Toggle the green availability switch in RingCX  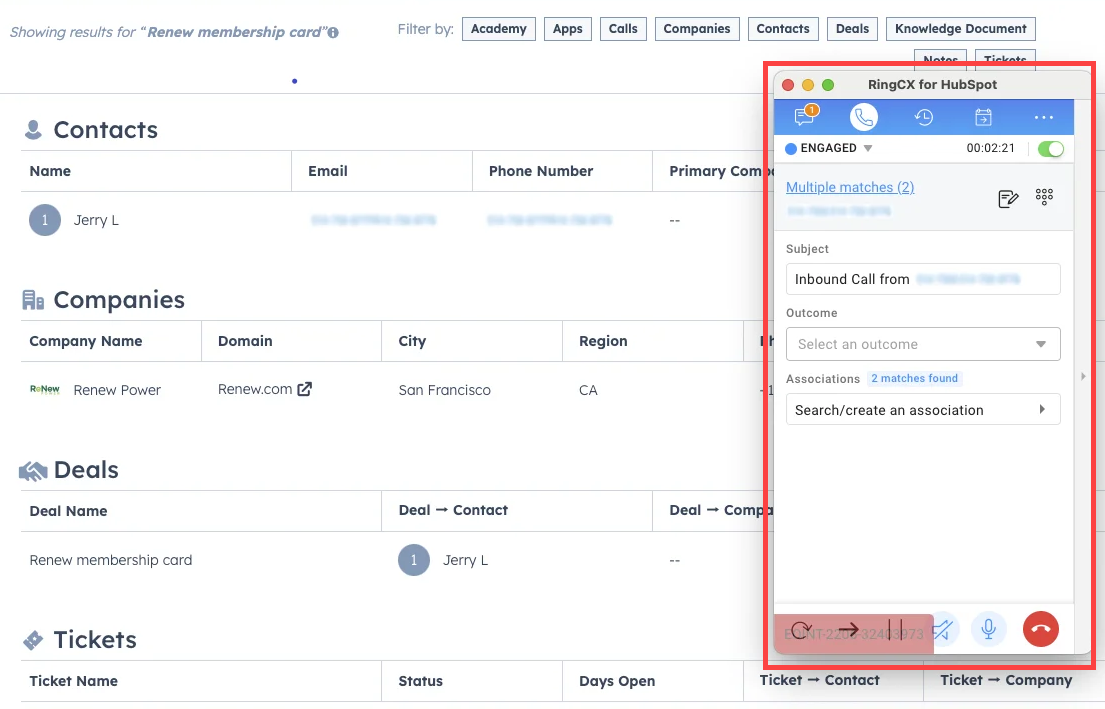coord(1051,149)
